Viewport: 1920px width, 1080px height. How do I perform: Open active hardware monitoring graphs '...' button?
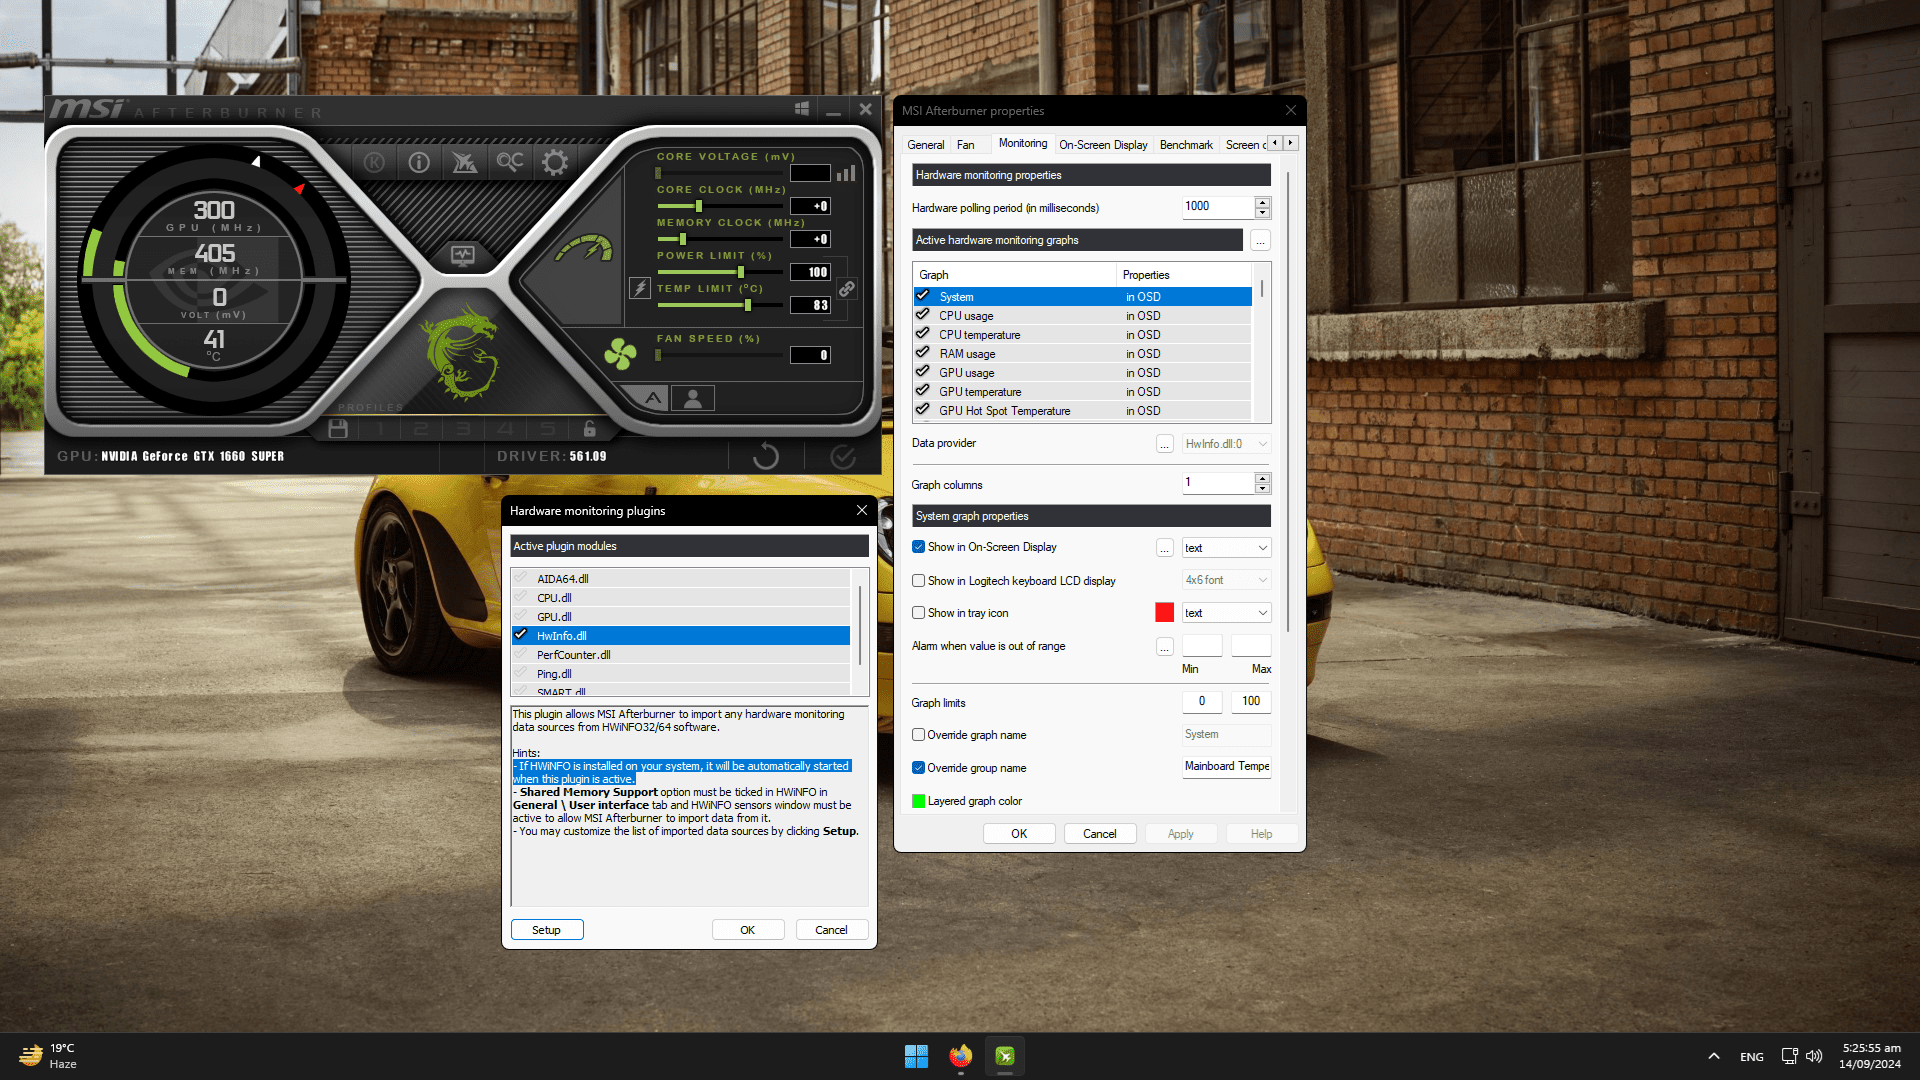pos(1260,241)
